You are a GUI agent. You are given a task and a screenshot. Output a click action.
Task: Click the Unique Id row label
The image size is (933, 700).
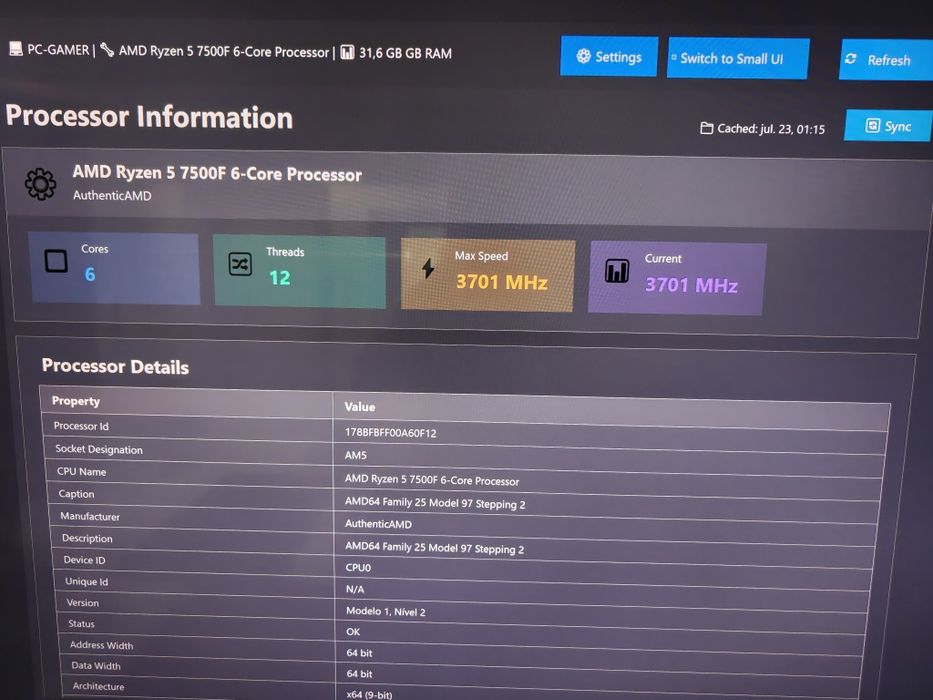point(86,581)
